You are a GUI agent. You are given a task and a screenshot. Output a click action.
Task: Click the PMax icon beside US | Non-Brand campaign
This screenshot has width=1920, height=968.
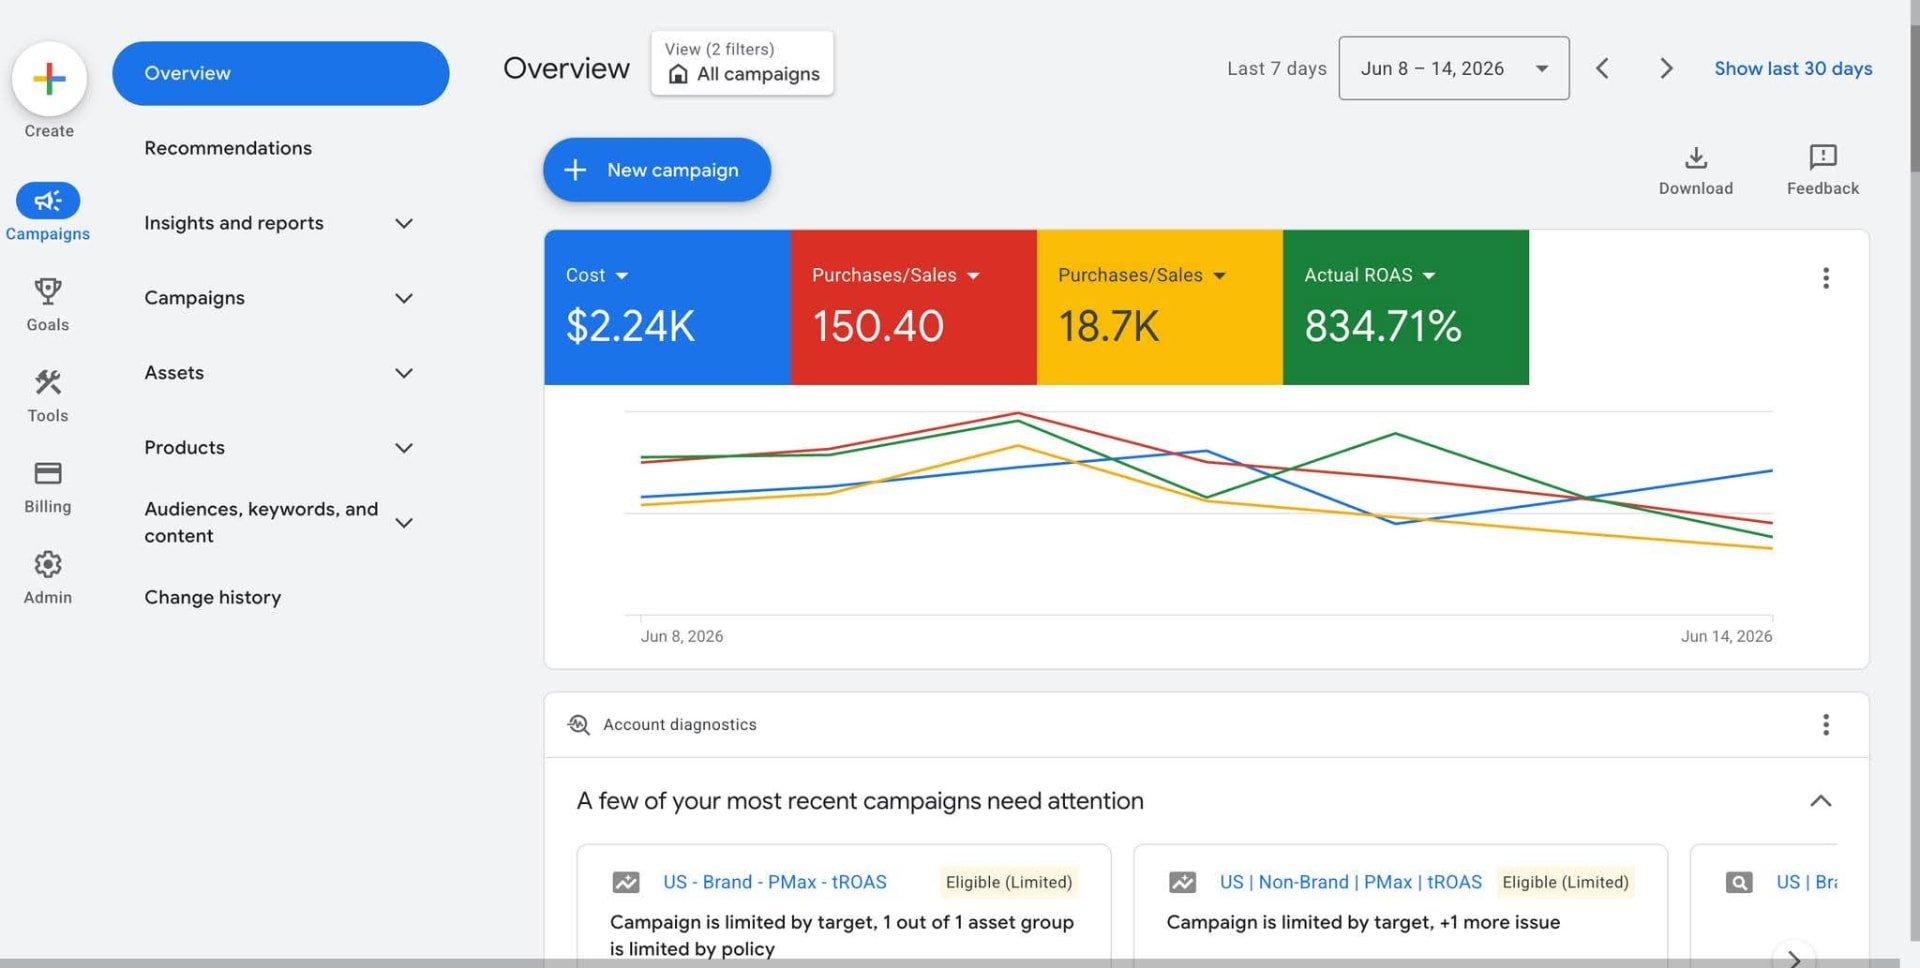pos(1182,882)
